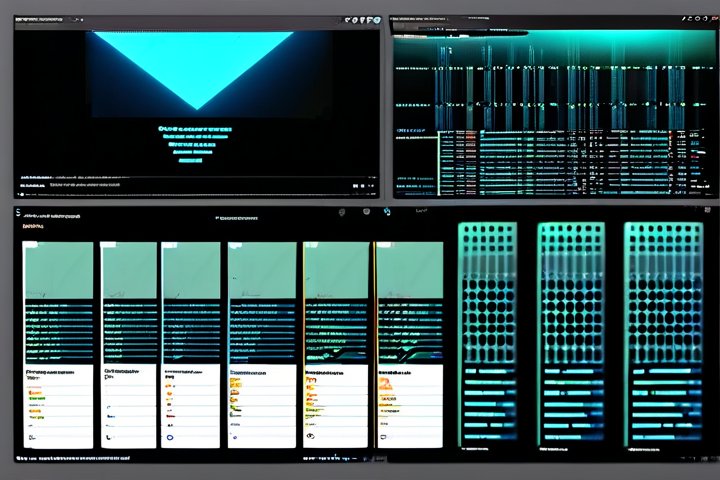Screen dimensions: 720x480
Task: Click the blue icon in the lower panel toolbar
Action: [388, 211]
